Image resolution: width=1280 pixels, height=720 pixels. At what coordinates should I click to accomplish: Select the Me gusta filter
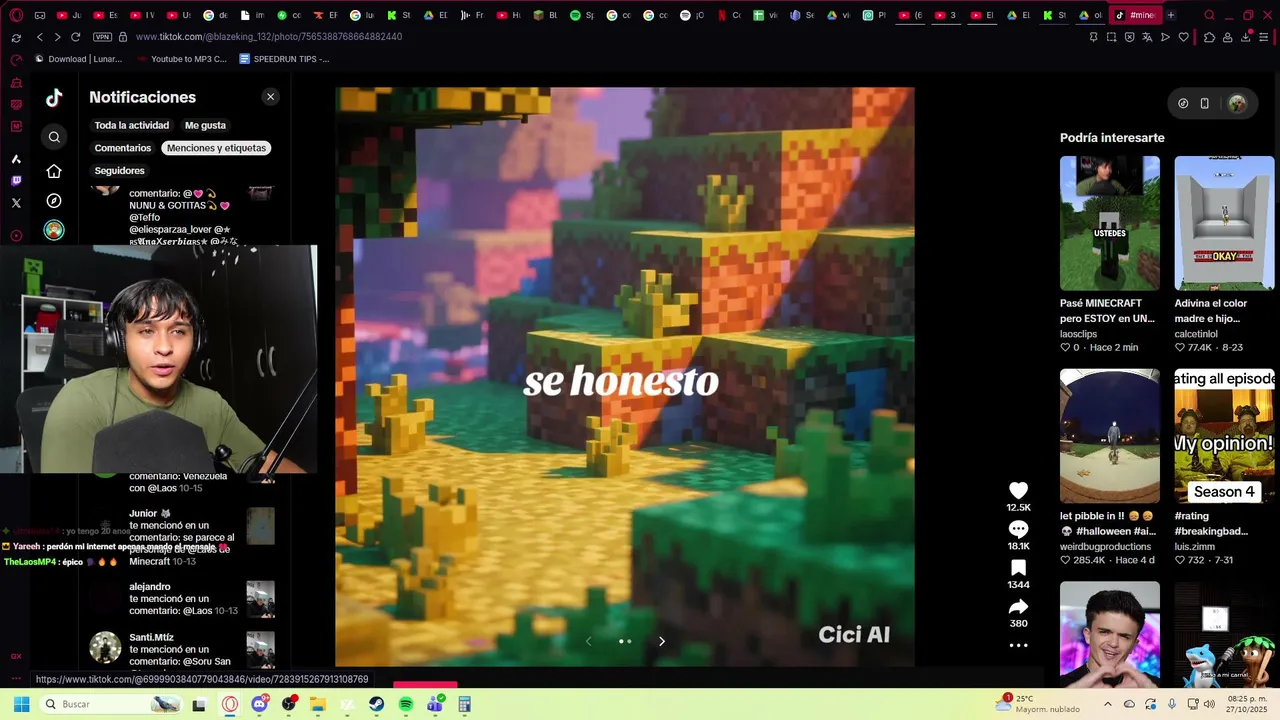pos(205,125)
